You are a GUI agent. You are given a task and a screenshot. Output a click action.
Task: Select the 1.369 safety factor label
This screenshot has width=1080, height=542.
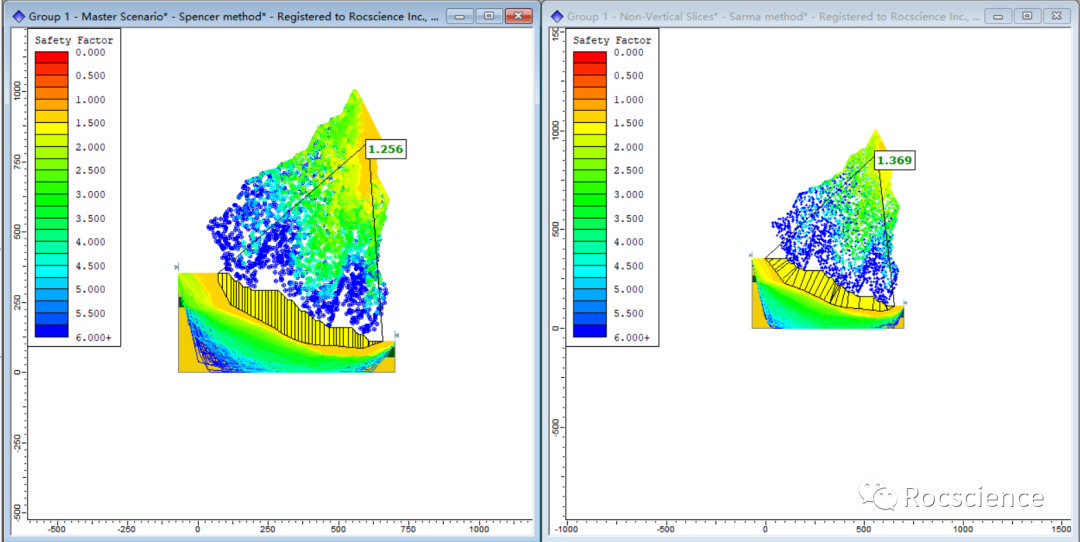893,160
